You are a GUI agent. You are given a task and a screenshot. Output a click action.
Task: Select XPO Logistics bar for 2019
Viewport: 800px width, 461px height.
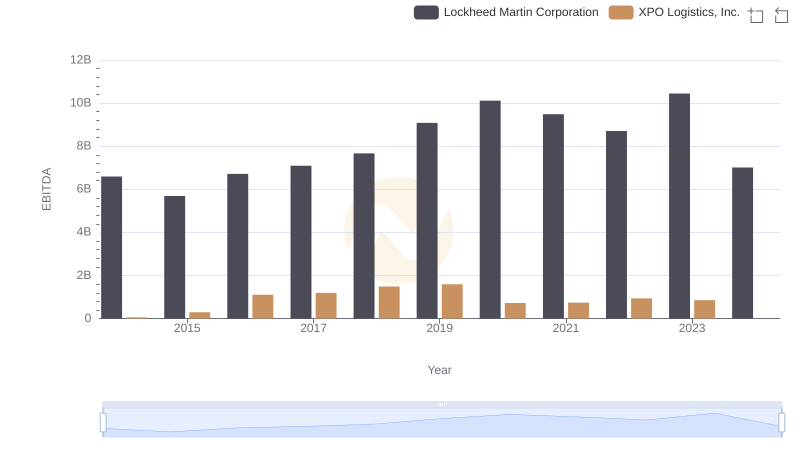point(452,301)
